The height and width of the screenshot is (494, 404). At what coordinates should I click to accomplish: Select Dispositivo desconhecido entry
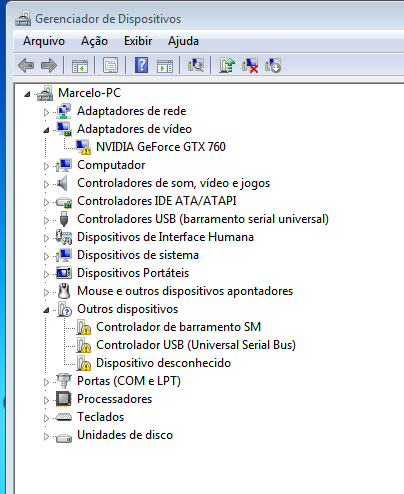(x=163, y=363)
